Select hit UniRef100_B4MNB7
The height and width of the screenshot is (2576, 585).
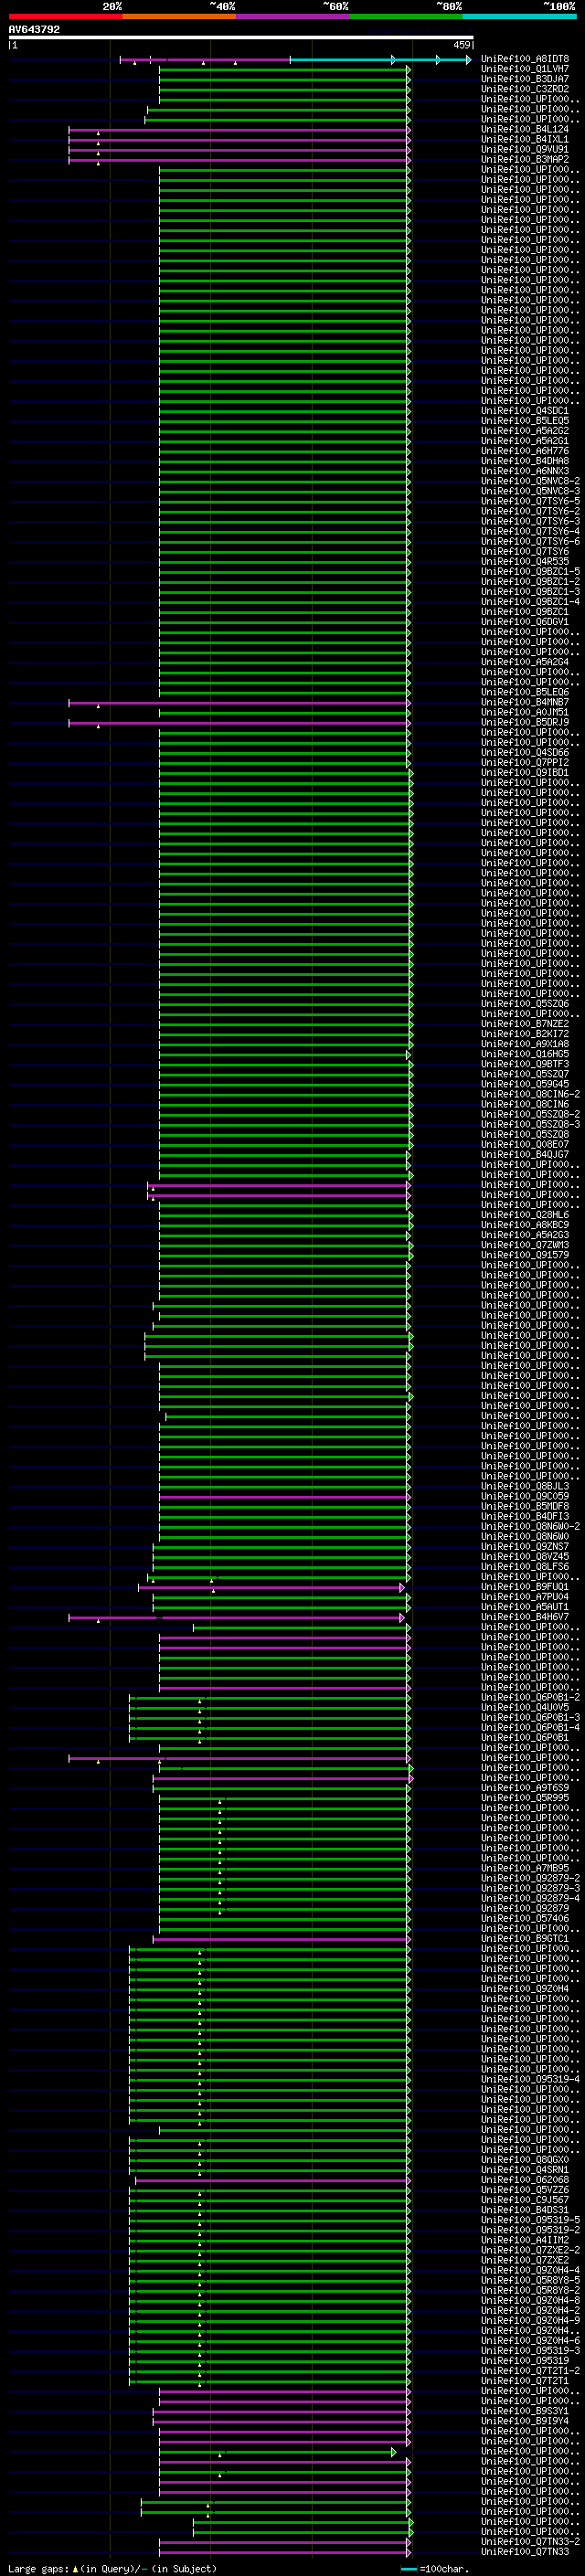[x=525, y=702]
